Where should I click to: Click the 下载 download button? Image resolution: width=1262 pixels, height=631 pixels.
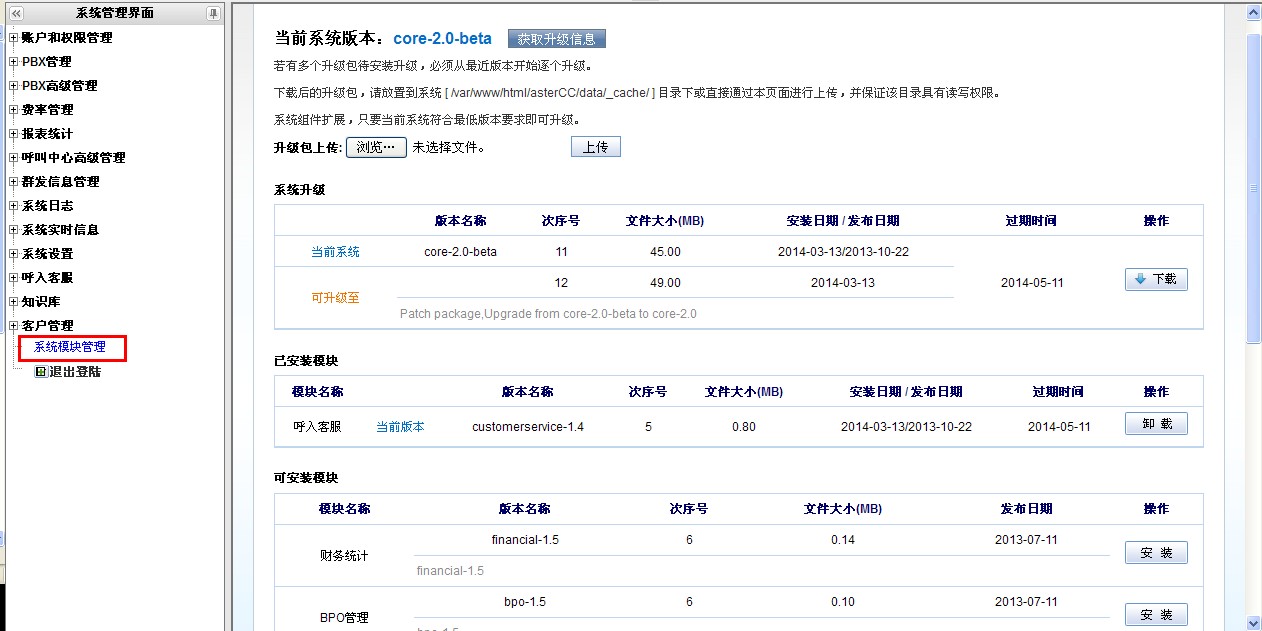pyautogui.click(x=1156, y=280)
